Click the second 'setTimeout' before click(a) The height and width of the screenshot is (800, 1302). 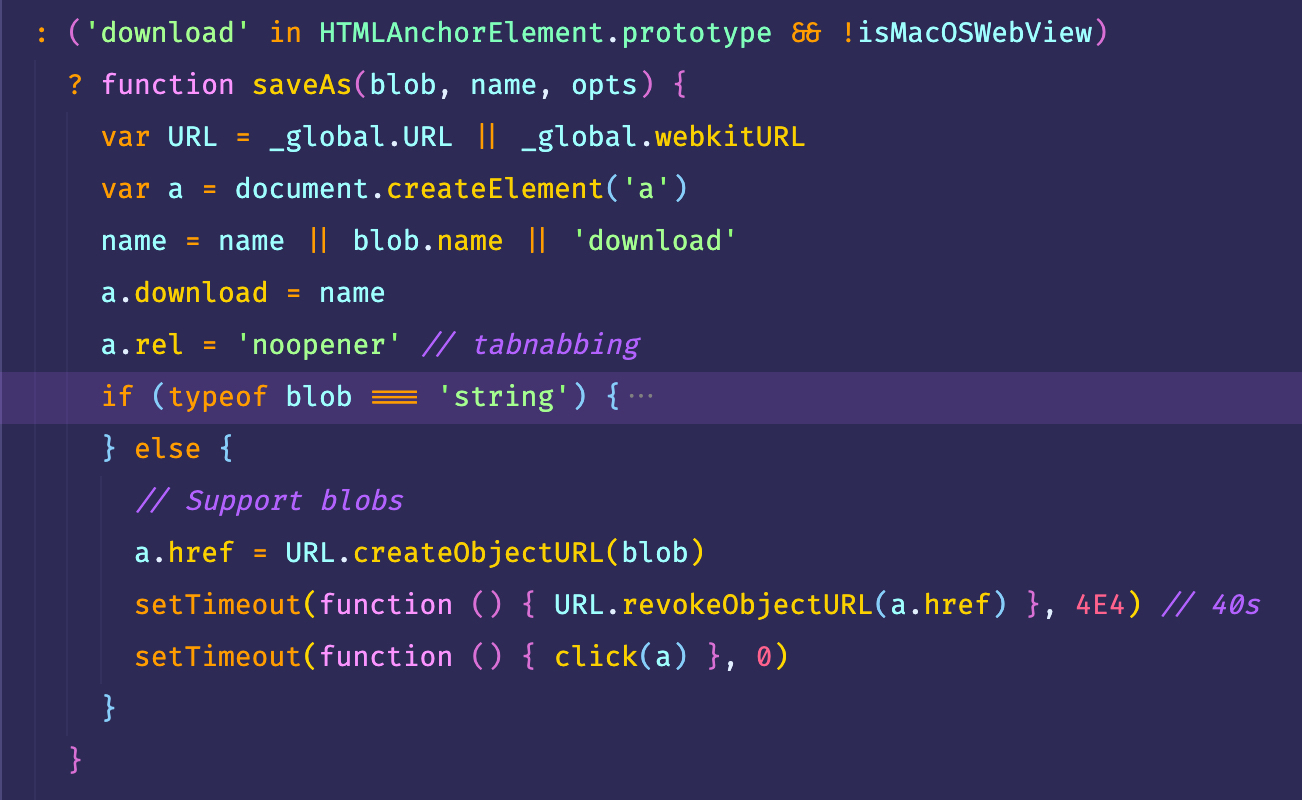pos(218,657)
